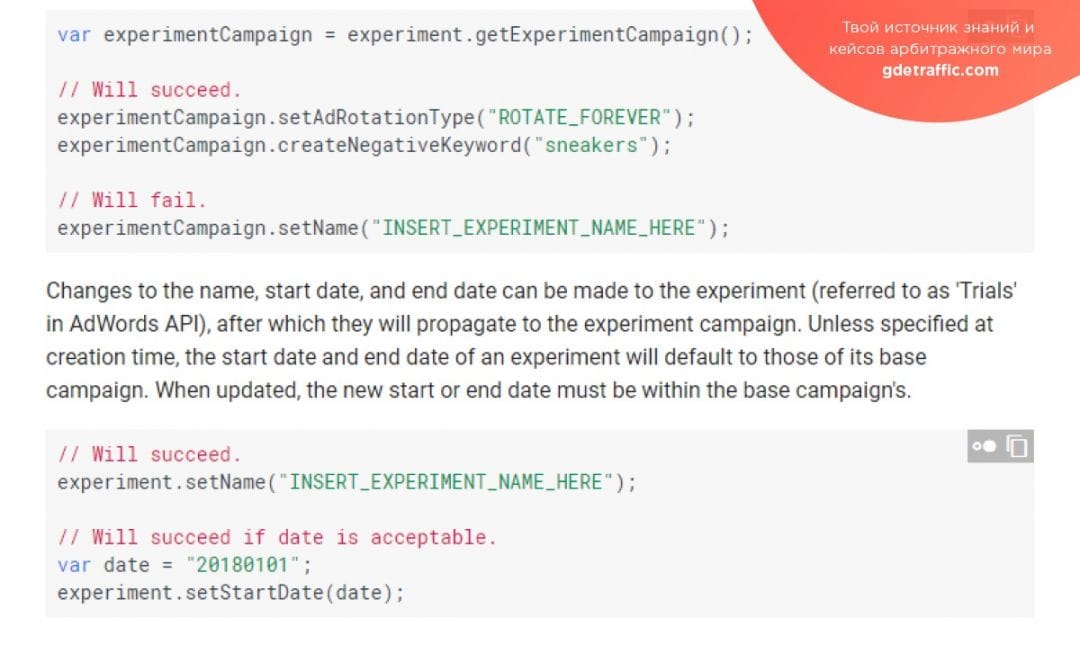The width and height of the screenshot is (1080, 645).
Task: Click the createNegativeKeyword("sneakers") code line
Action: [x=364, y=145]
